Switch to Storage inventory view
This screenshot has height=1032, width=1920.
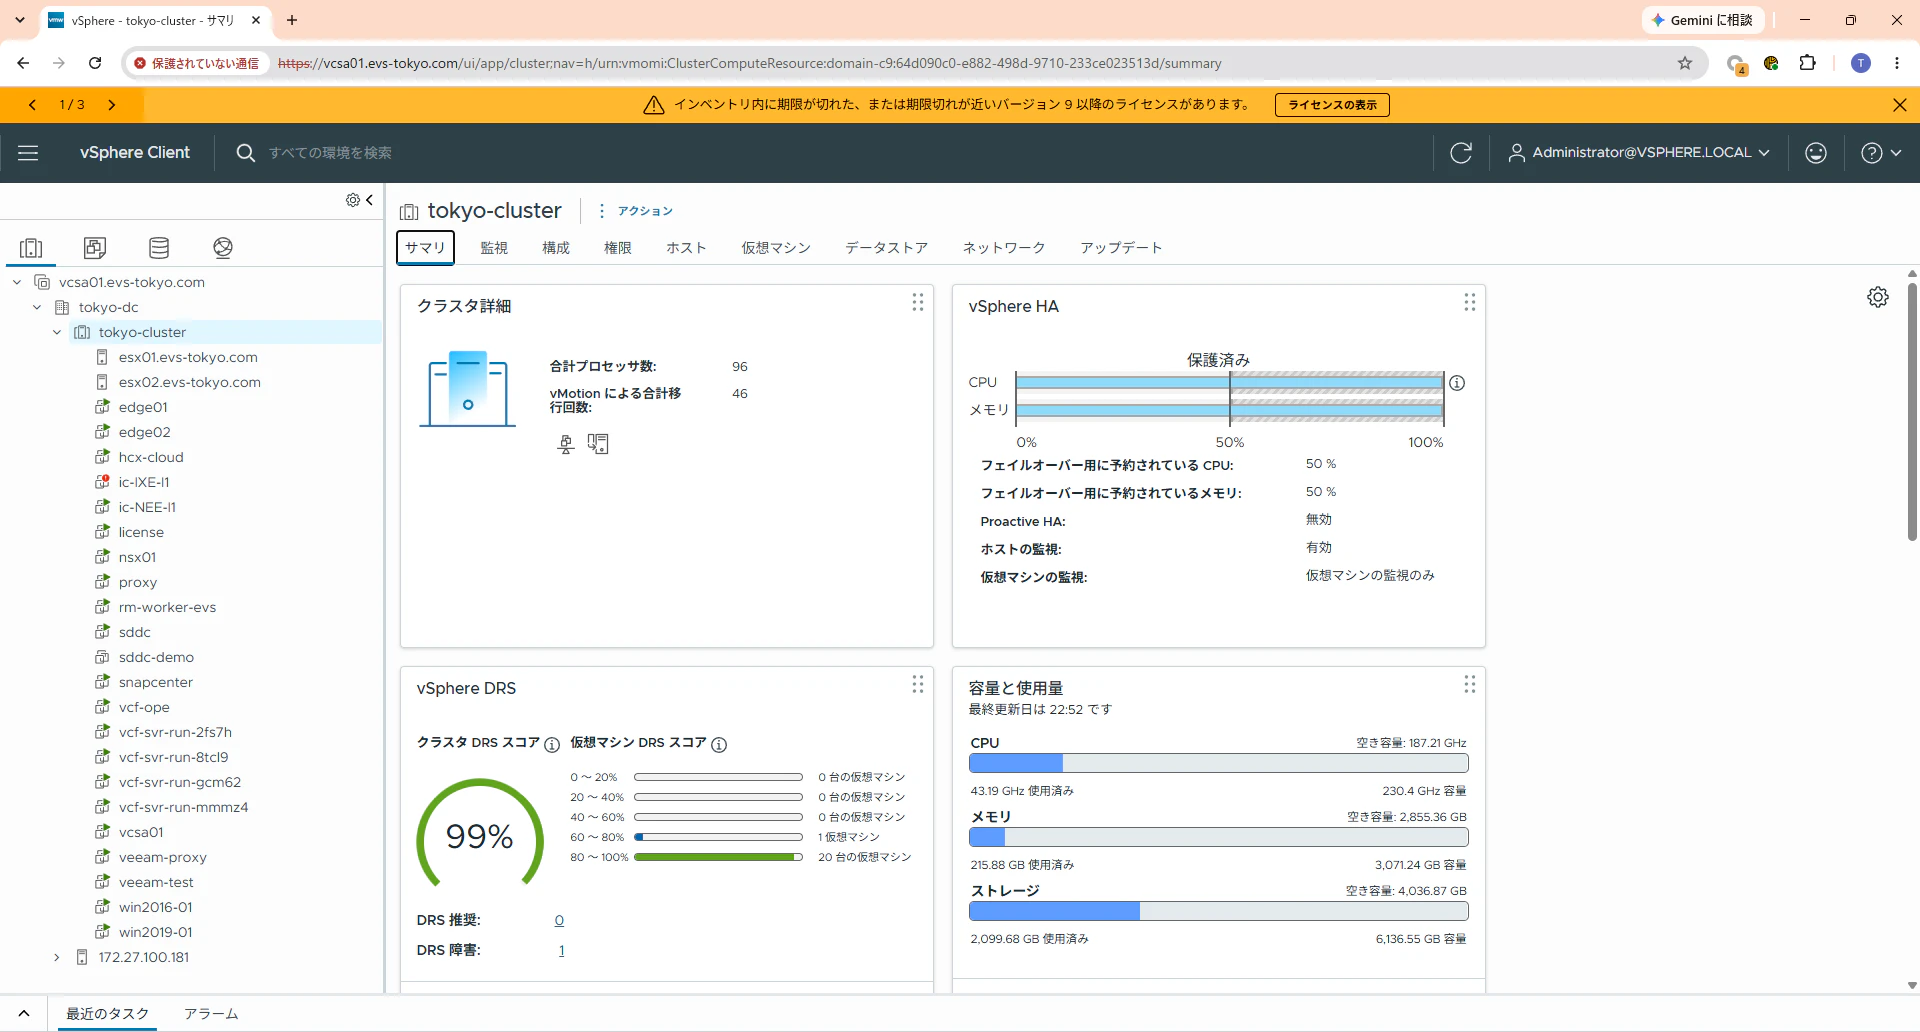tap(159, 248)
